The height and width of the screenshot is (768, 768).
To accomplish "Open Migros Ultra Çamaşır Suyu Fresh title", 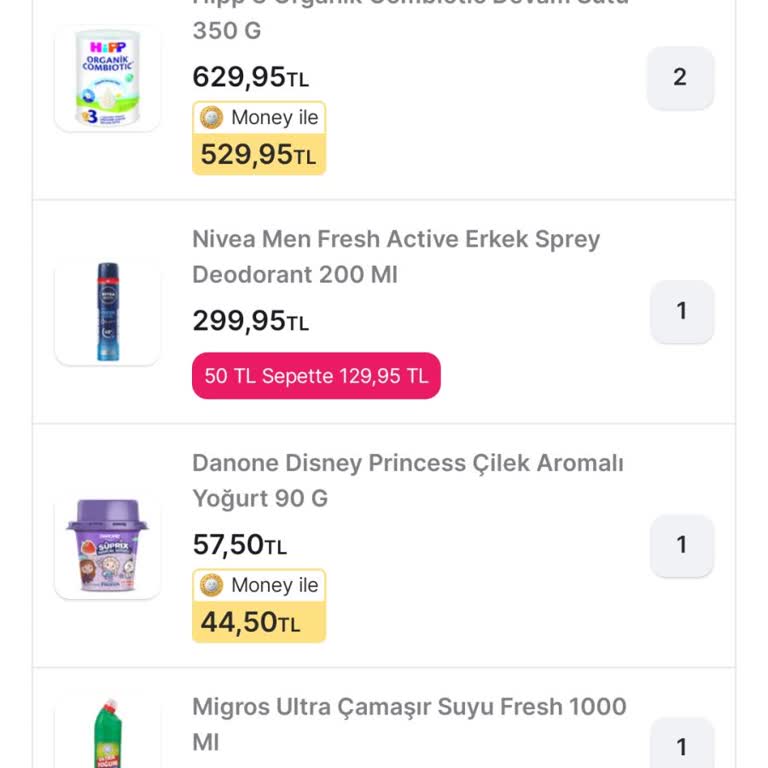I will point(409,724).
